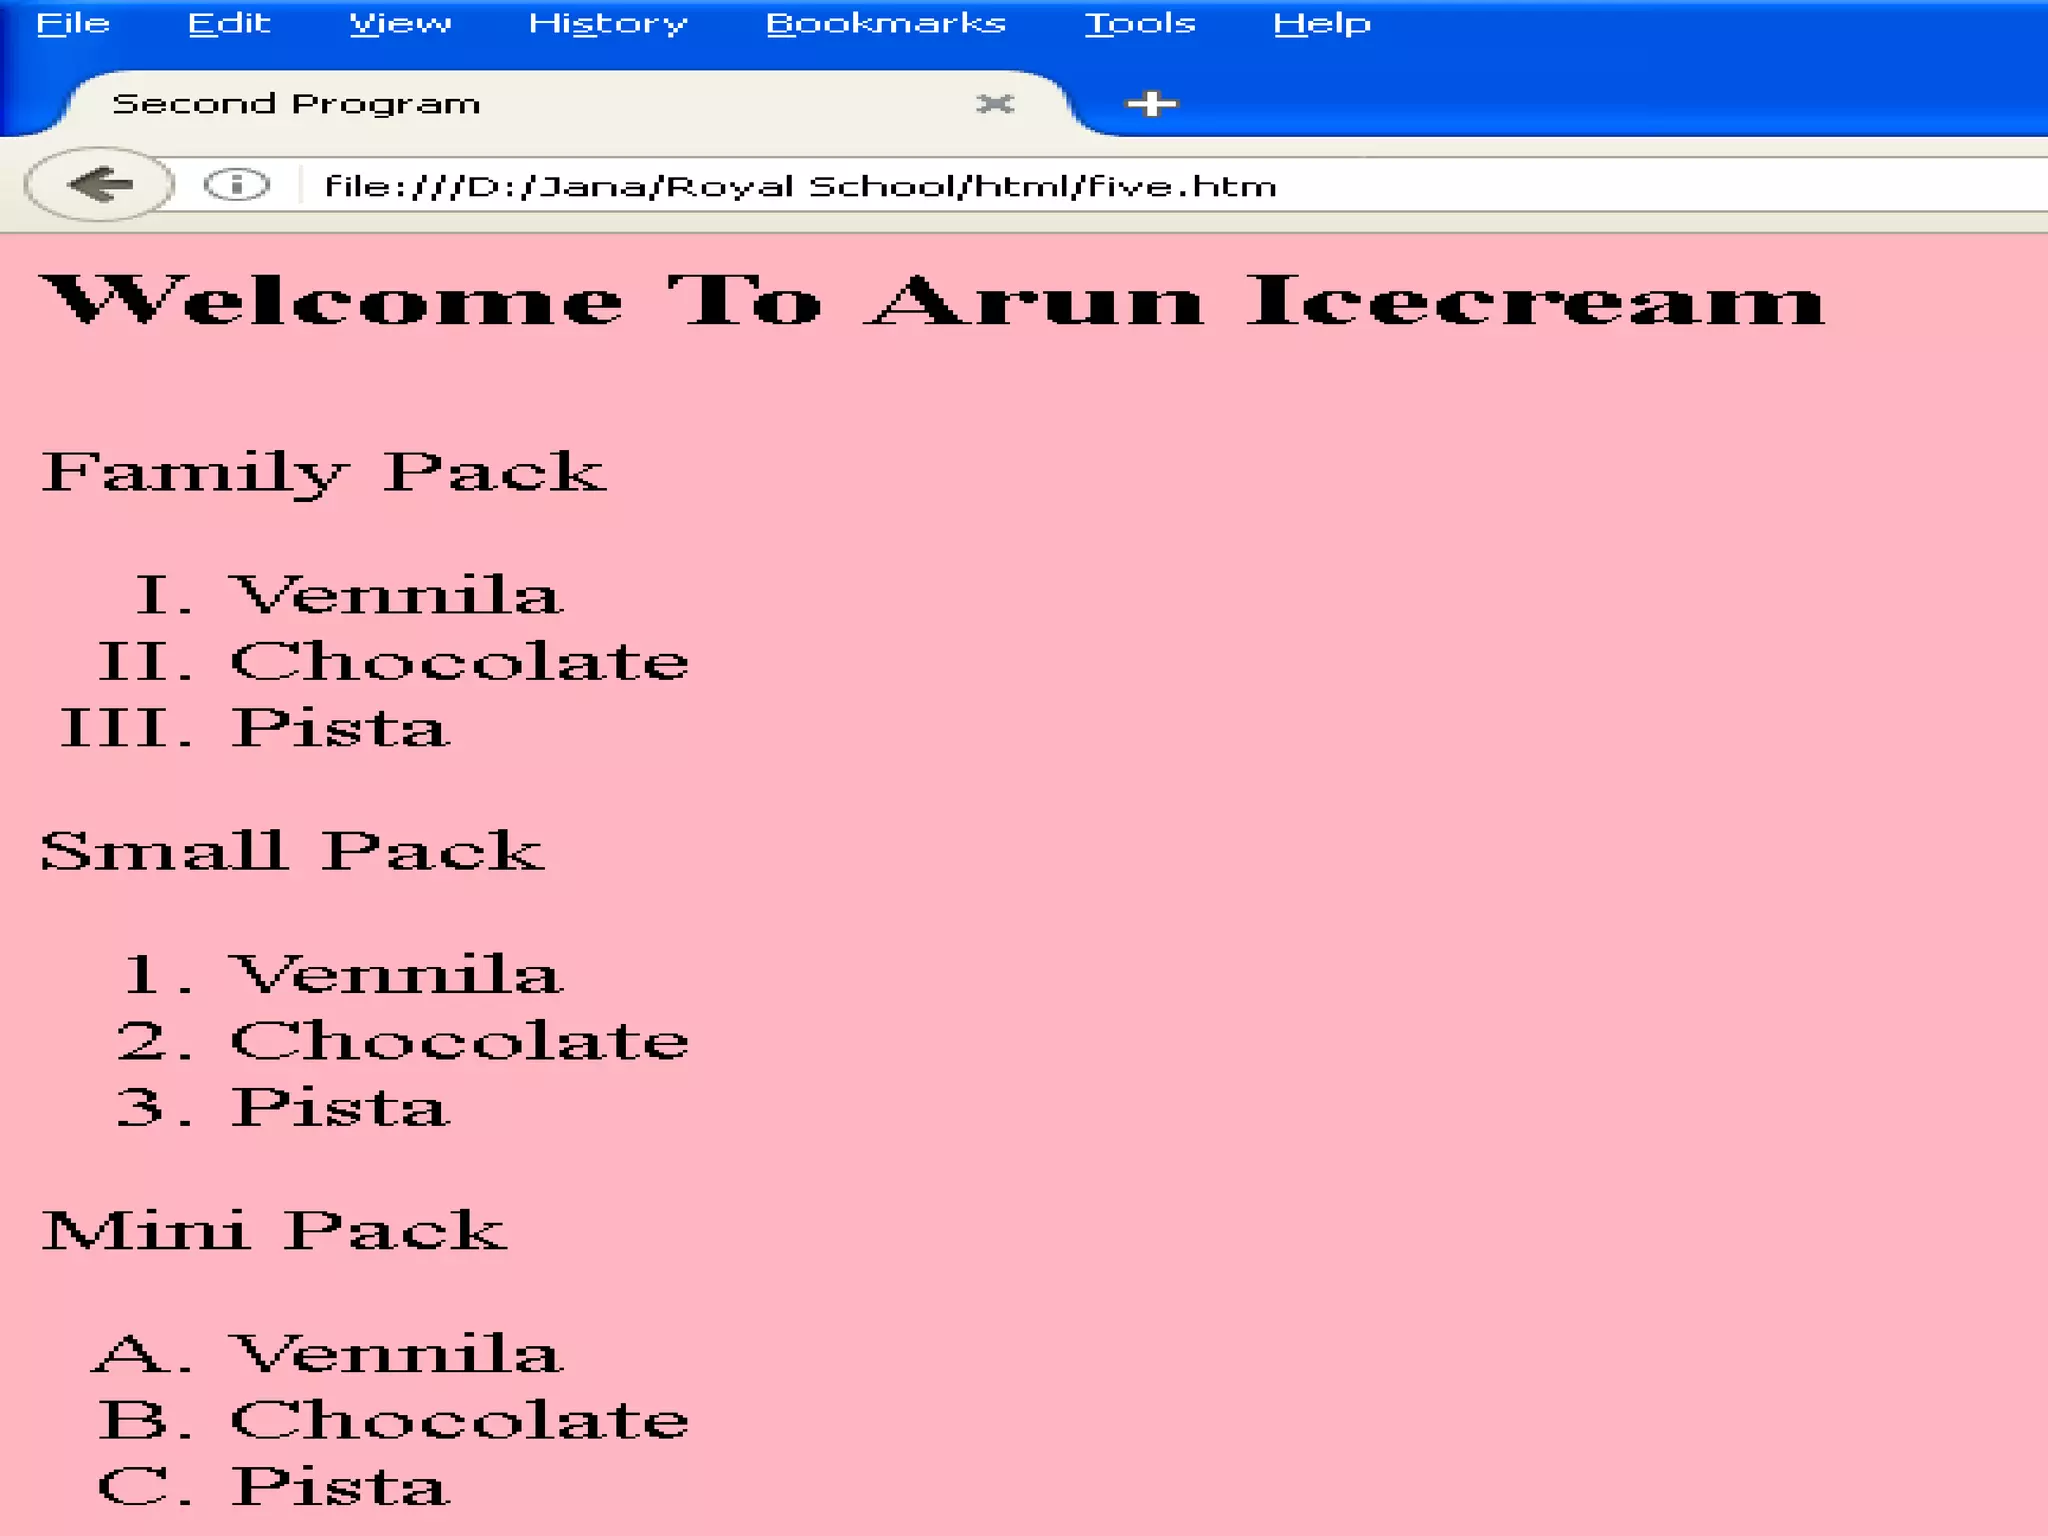Open a new tab with plus icon
The image size is (2048, 1536).
[1151, 104]
